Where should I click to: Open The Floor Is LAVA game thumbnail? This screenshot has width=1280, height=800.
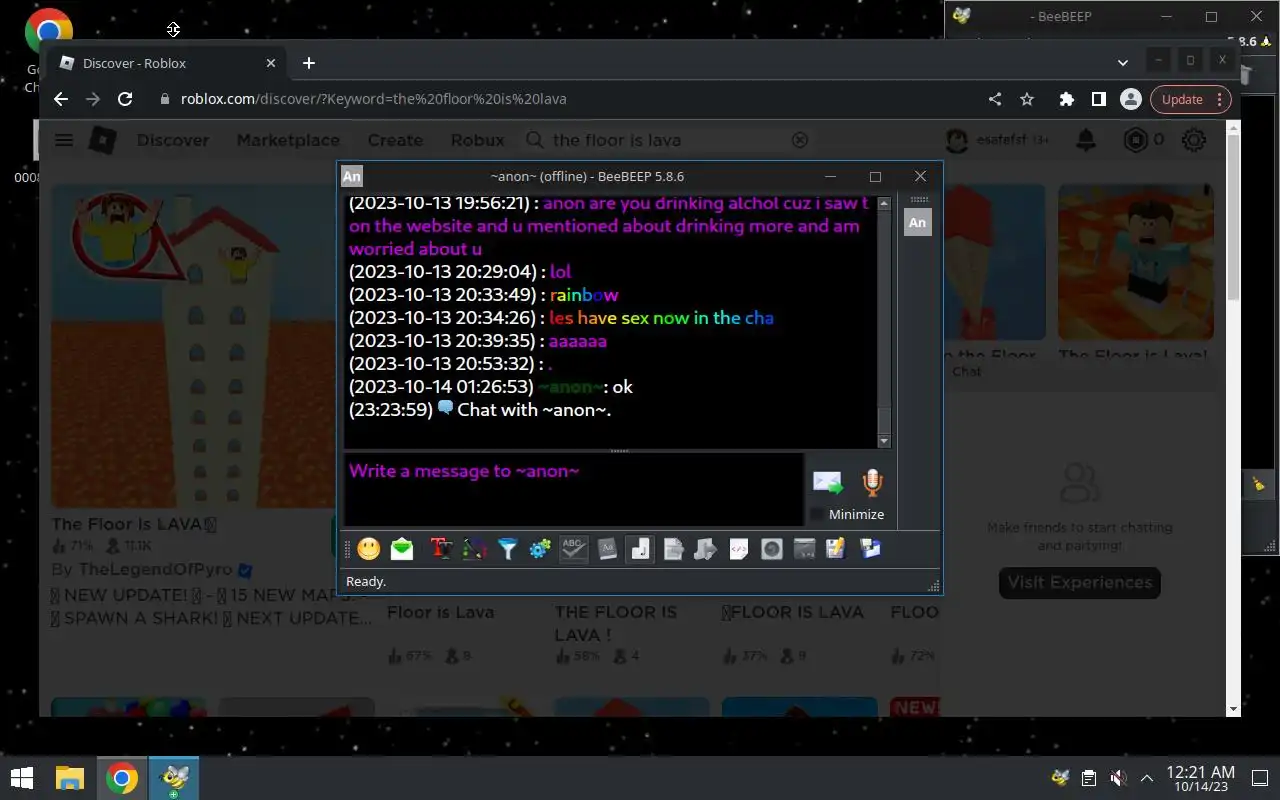pyautogui.click(x=194, y=346)
